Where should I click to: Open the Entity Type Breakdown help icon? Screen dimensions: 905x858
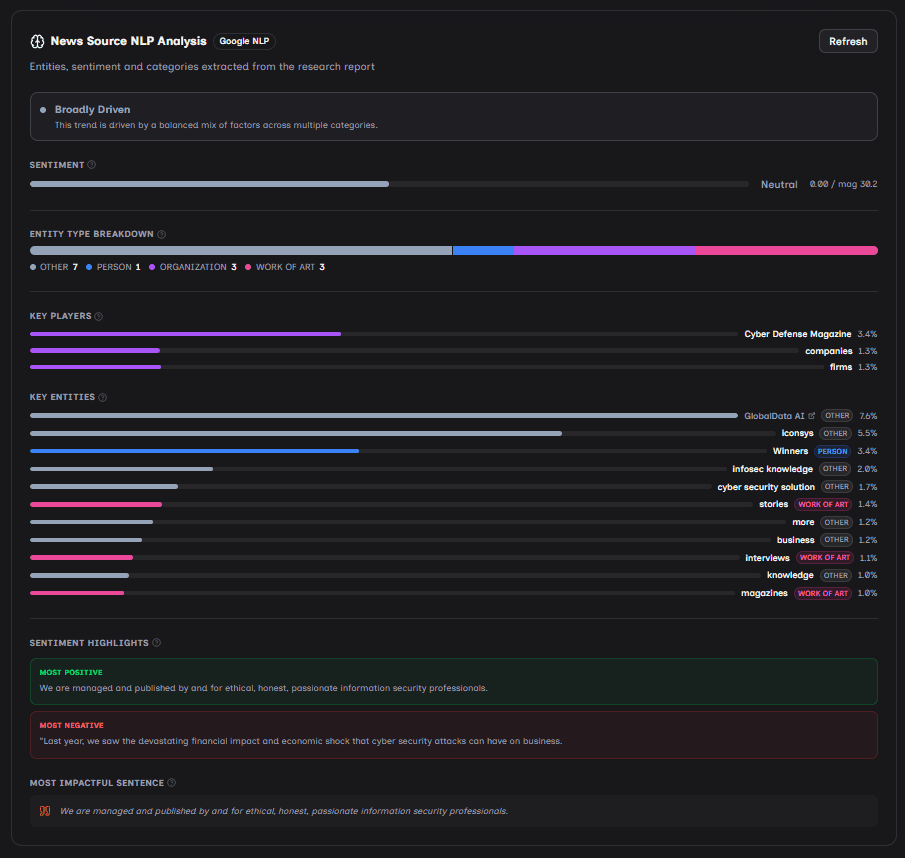coord(162,234)
